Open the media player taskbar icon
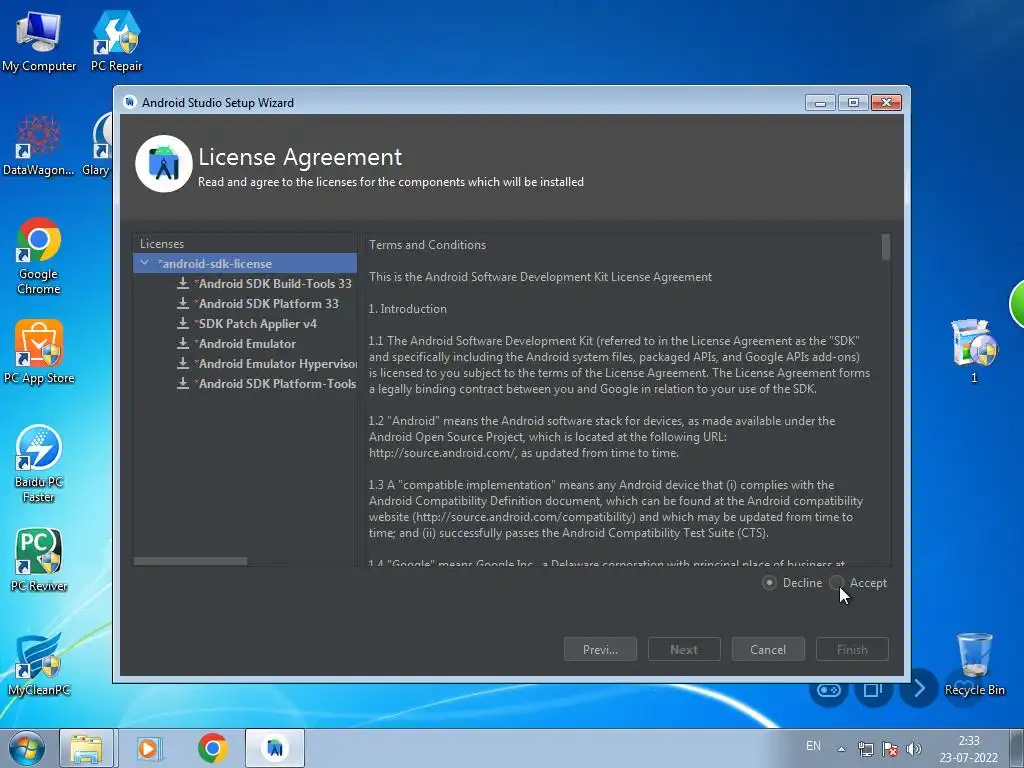Image resolution: width=1024 pixels, height=768 pixels. point(149,748)
